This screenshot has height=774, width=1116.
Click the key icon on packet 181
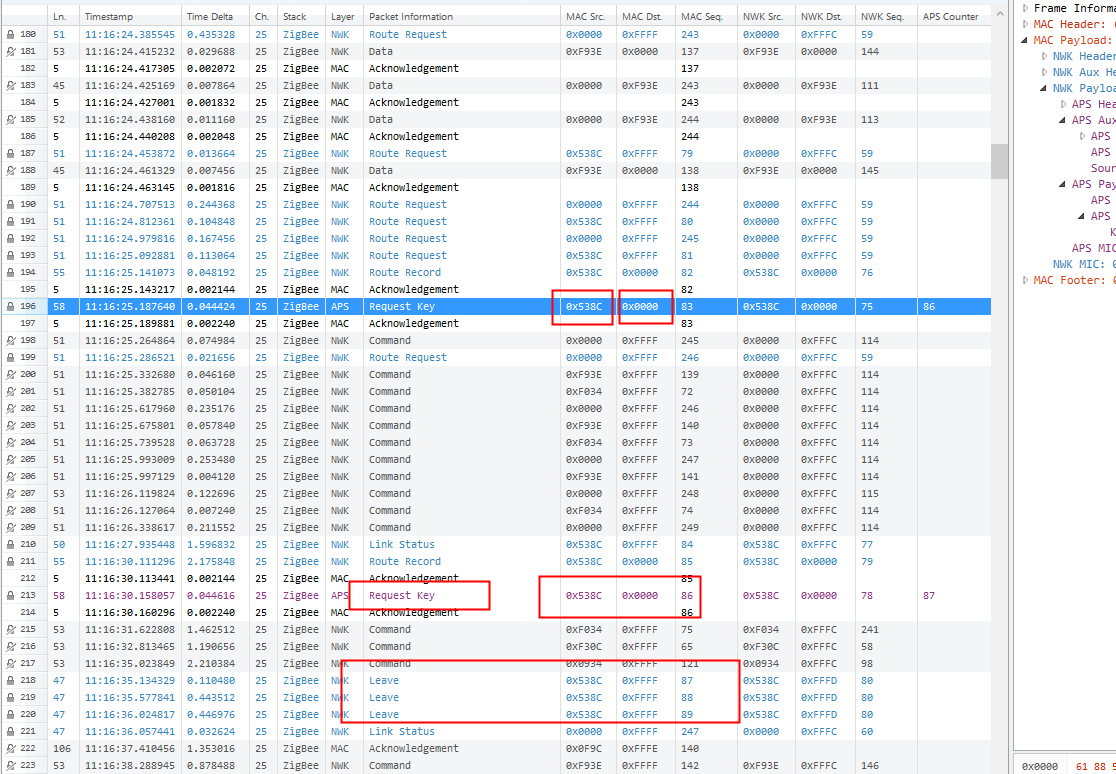[9, 52]
